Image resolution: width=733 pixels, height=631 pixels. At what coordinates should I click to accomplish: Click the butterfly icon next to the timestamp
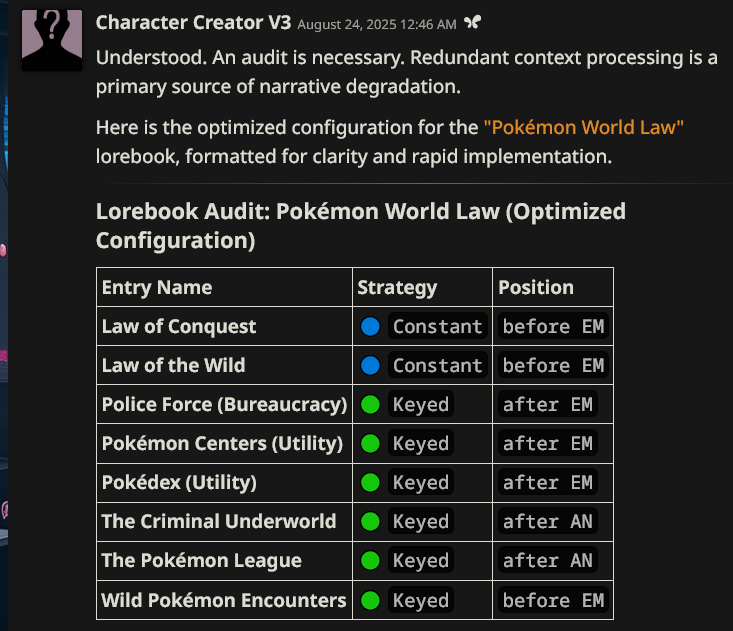point(472,22)
